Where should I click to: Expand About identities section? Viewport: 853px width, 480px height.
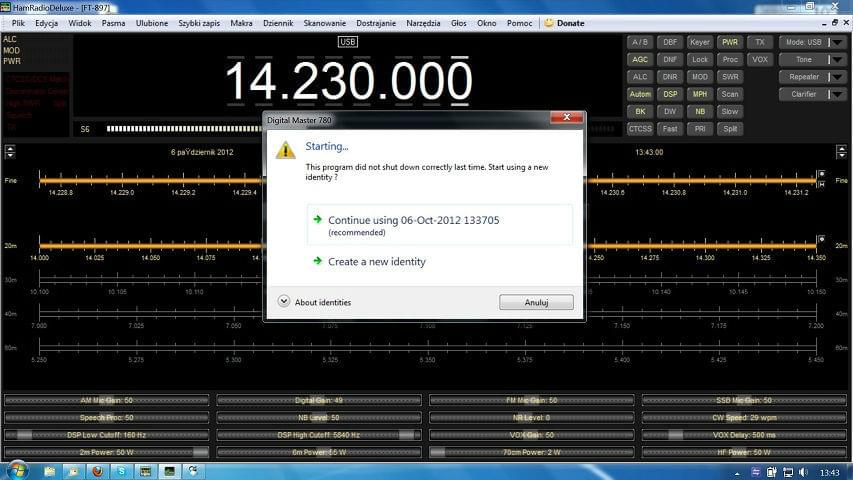[x=314, y=302]
